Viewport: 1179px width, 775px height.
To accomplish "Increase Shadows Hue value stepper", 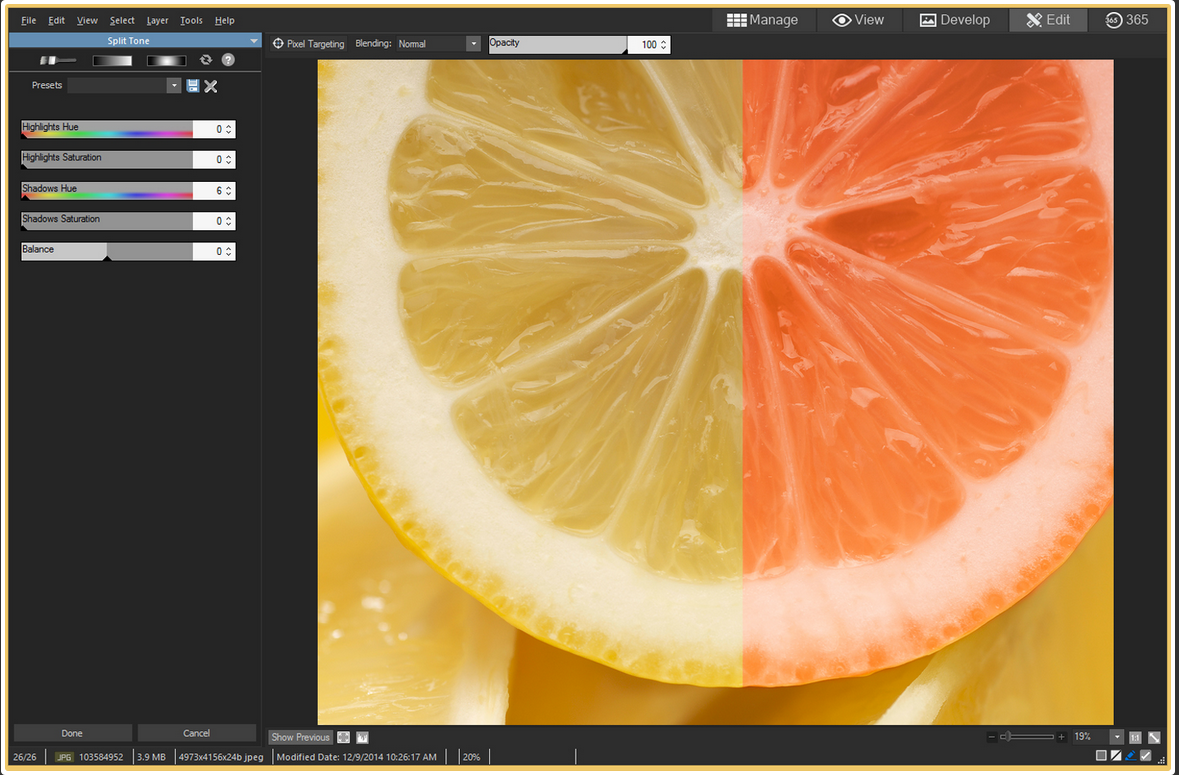I will point(229,188).
